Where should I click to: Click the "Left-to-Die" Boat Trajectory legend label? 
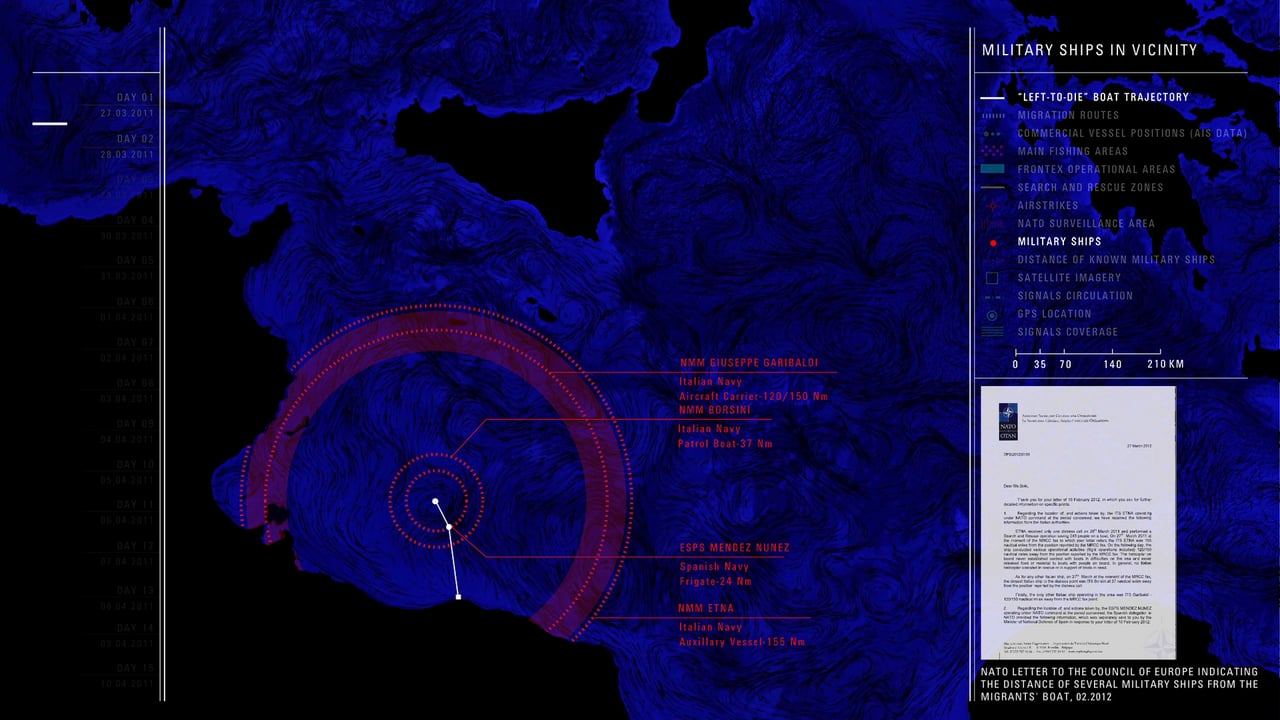pos(1103,98)
